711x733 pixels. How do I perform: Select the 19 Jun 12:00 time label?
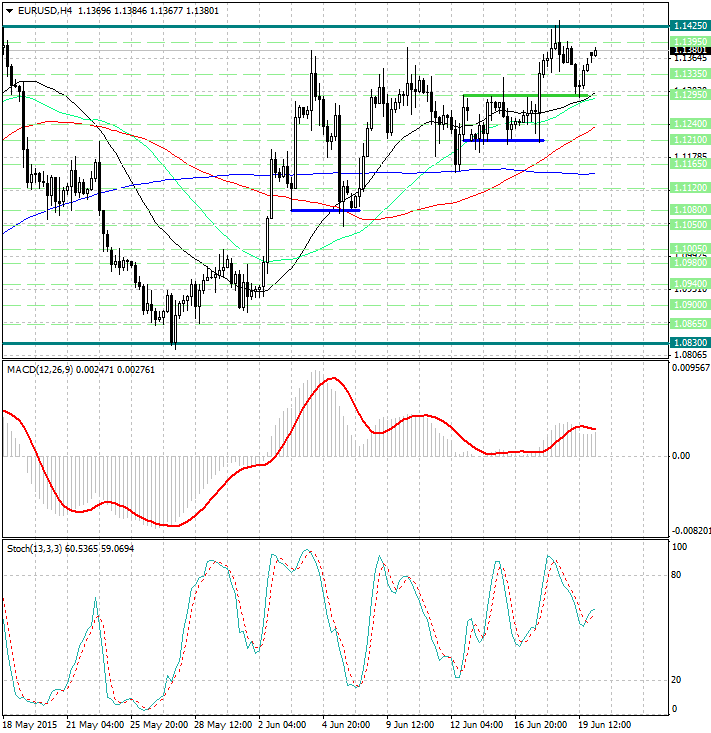click(607, 723)
